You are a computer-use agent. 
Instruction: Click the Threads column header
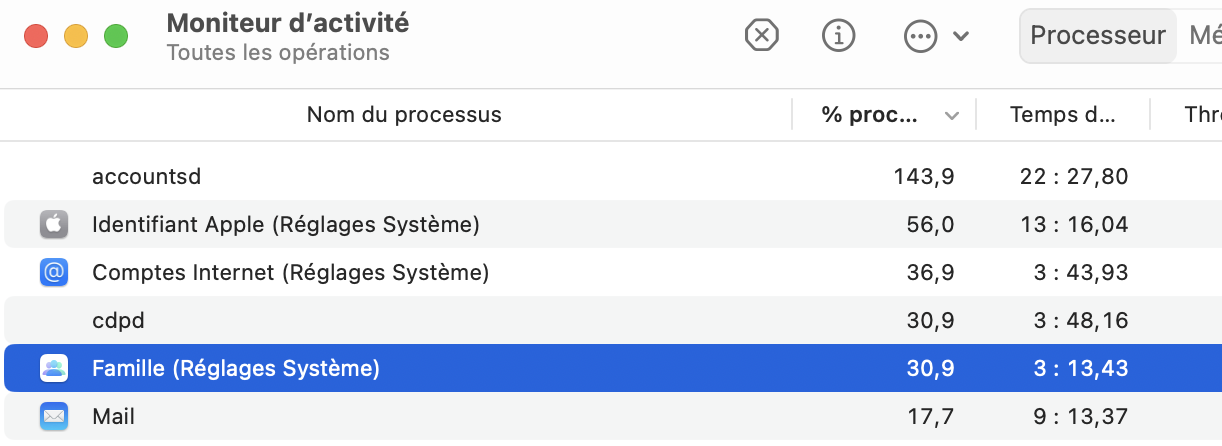click(x=1202, y=115)
